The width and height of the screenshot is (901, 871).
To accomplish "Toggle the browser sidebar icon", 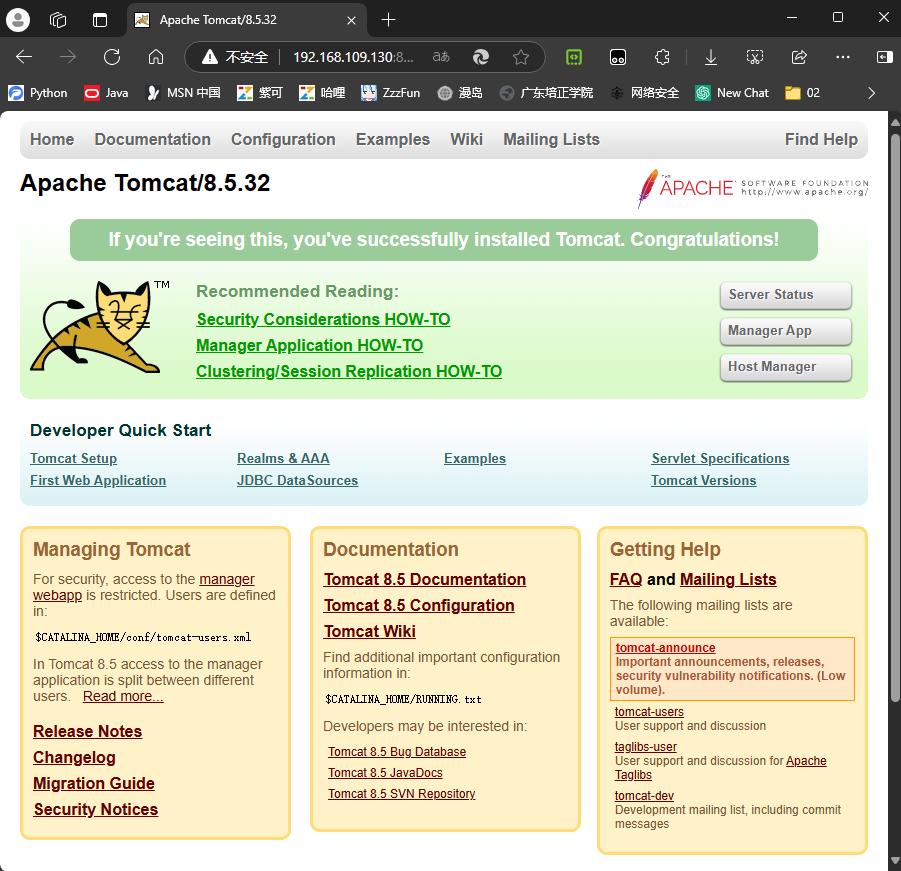I will point(884,57).
